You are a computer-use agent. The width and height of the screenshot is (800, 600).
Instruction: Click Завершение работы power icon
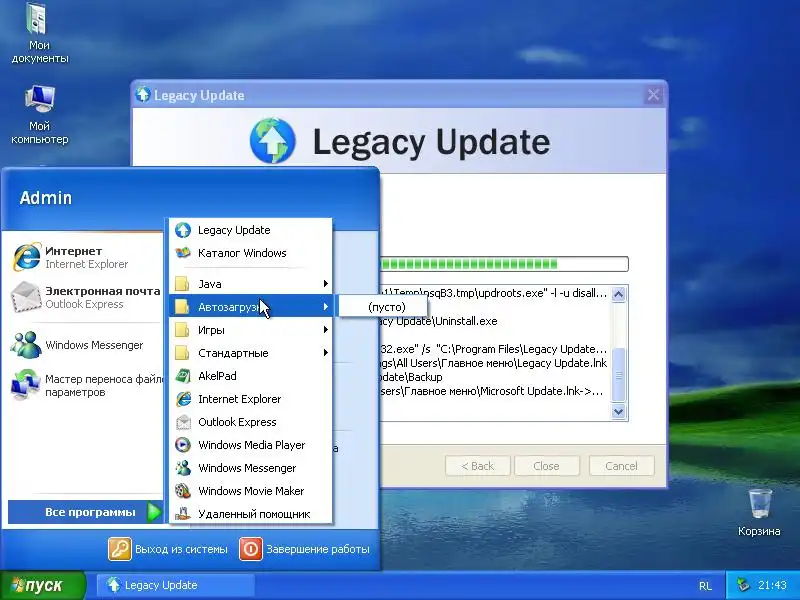point(251,549)
